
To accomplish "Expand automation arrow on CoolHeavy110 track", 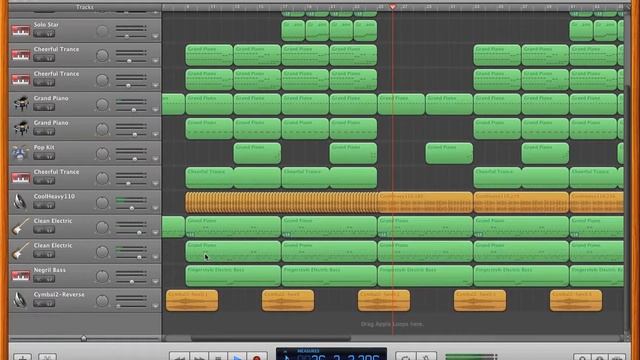I will pyautogui.click(x=155, y=208).
